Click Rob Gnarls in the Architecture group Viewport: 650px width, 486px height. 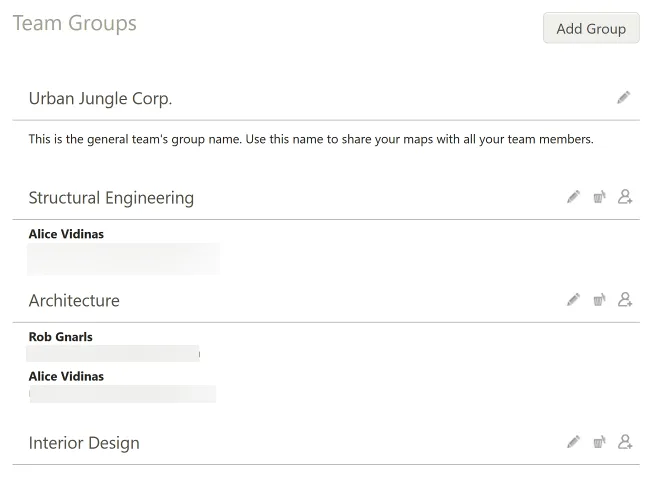click(60, 337)
